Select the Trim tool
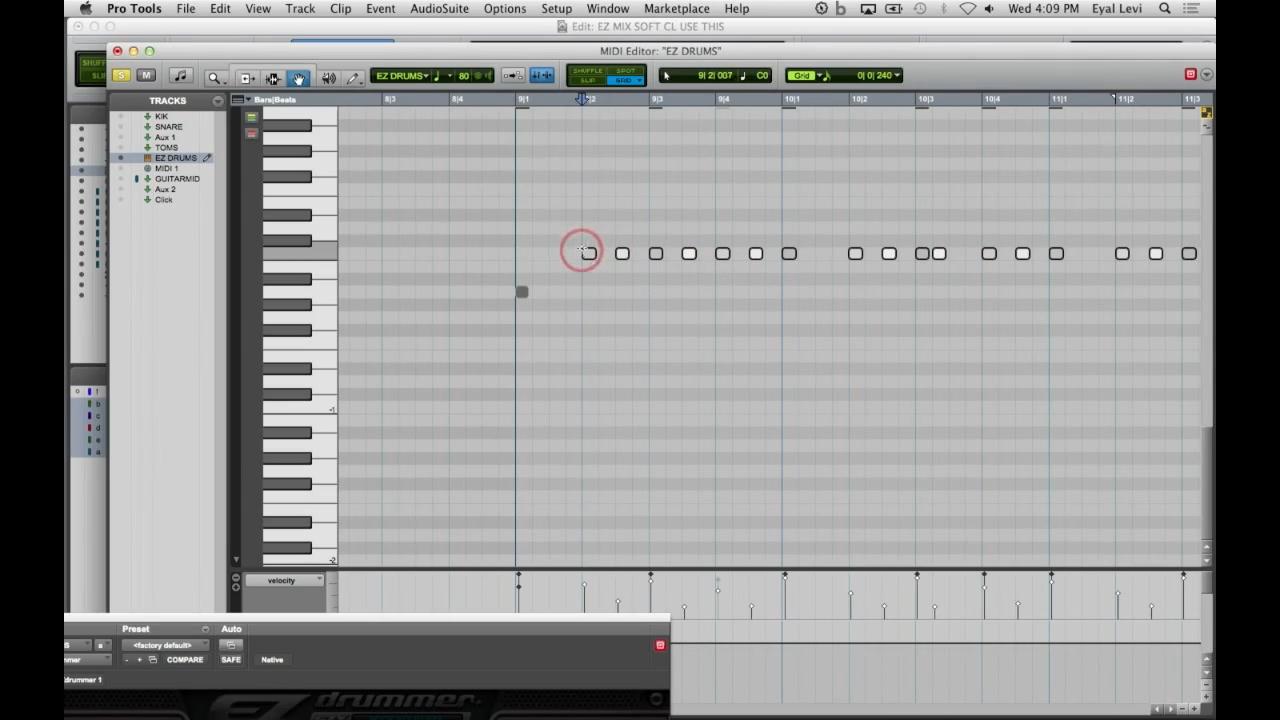Screen dimensions: 1280x720 247,78
